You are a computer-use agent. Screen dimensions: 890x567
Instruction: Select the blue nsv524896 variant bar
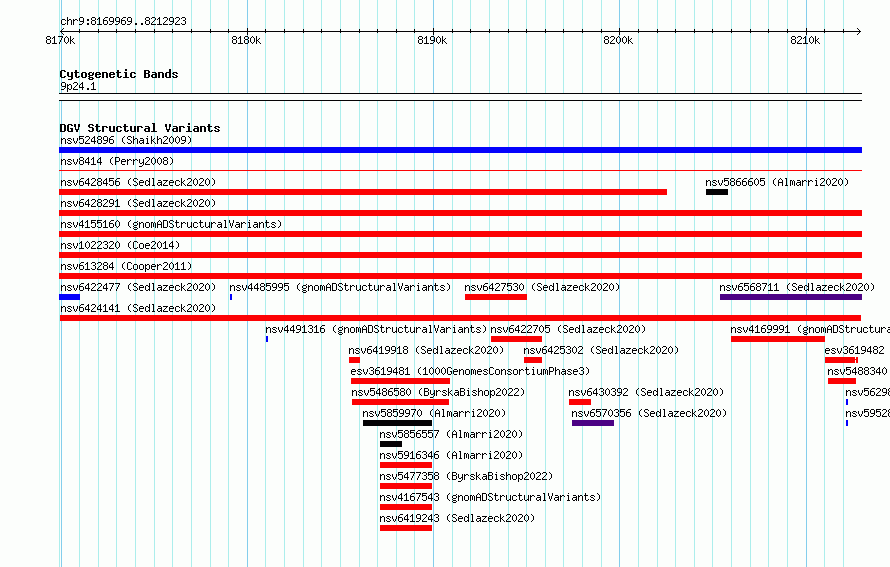[460, 150]
